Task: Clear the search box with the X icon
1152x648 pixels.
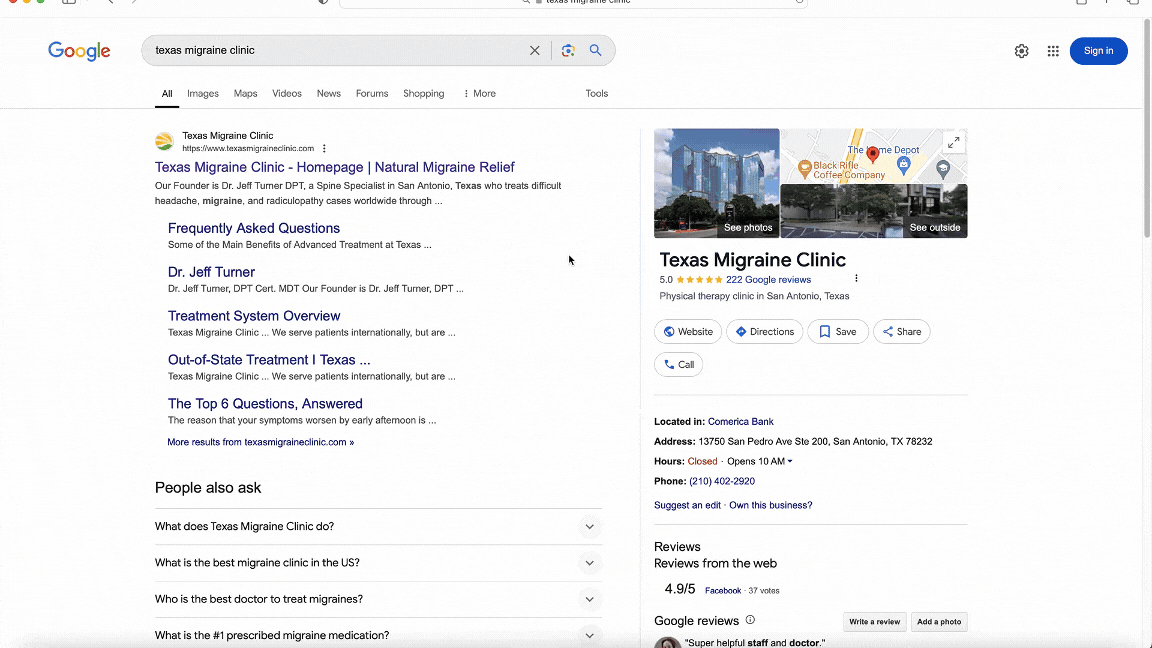Action: point(534,51)
